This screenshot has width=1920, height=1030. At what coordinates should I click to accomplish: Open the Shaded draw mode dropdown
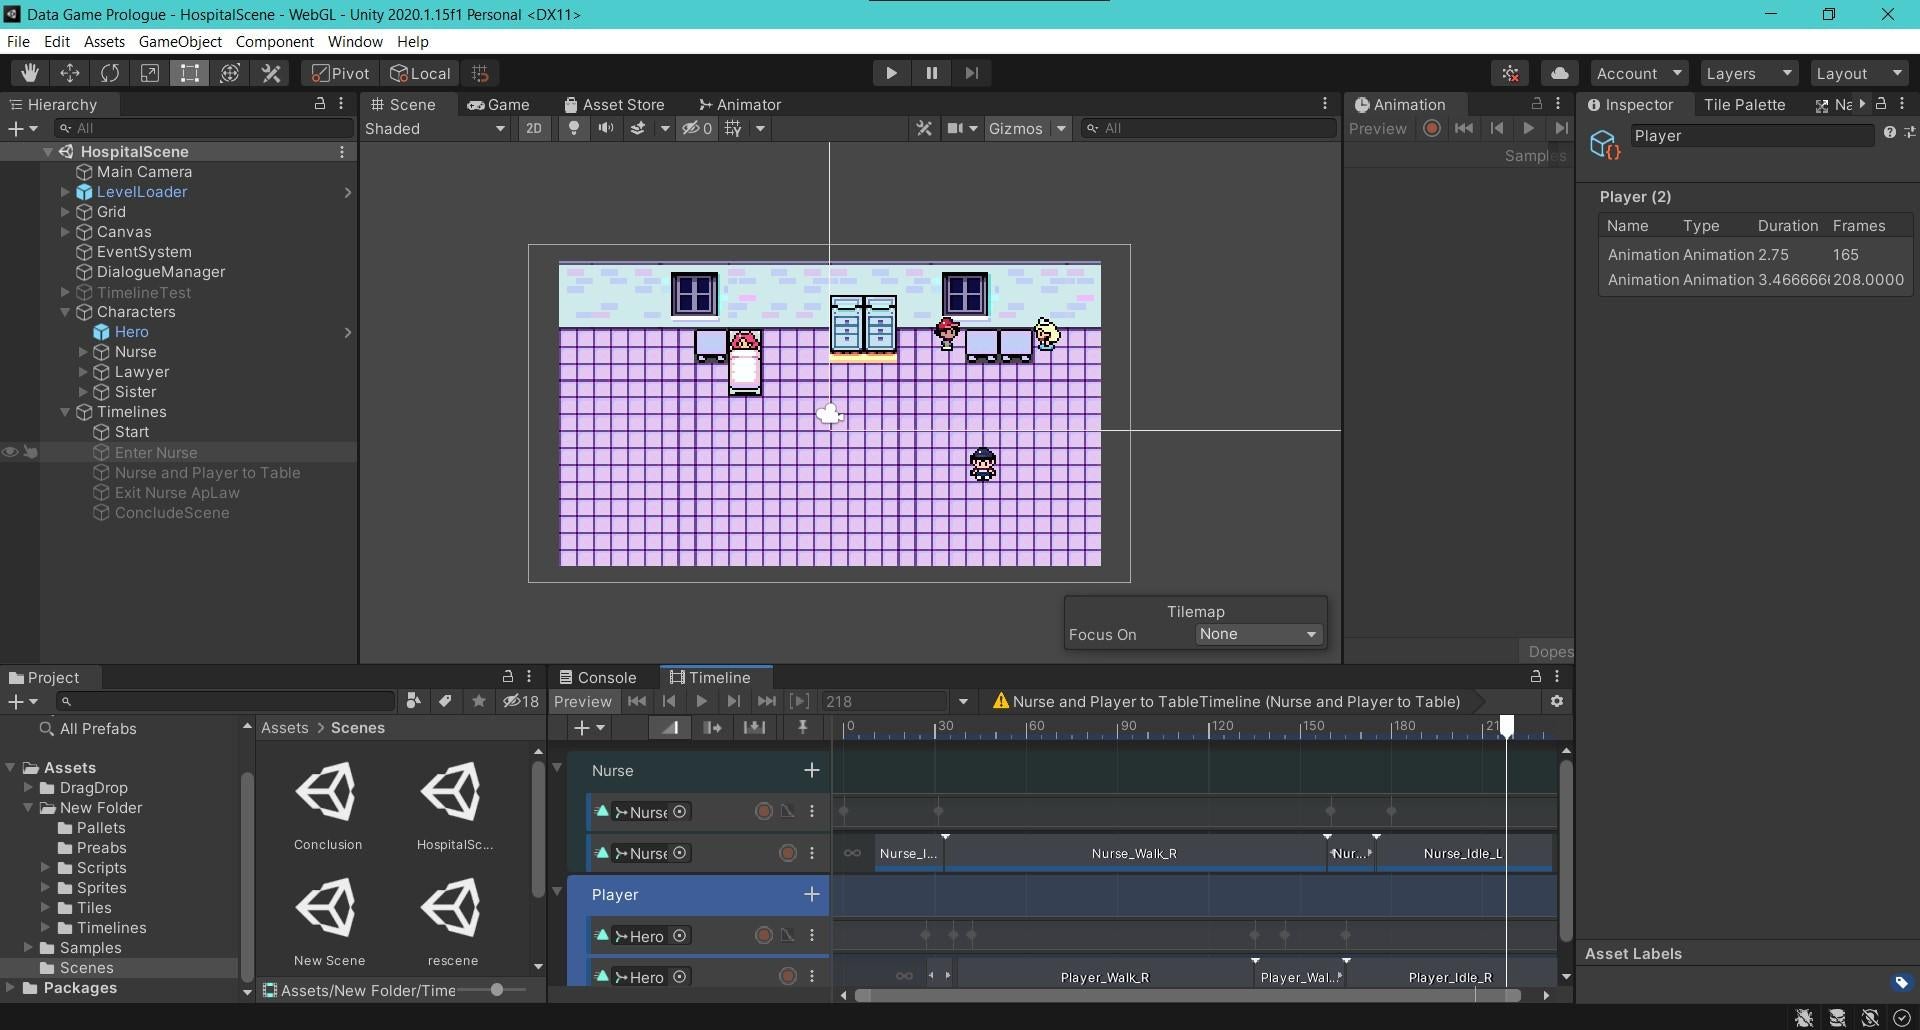point(435,128)
